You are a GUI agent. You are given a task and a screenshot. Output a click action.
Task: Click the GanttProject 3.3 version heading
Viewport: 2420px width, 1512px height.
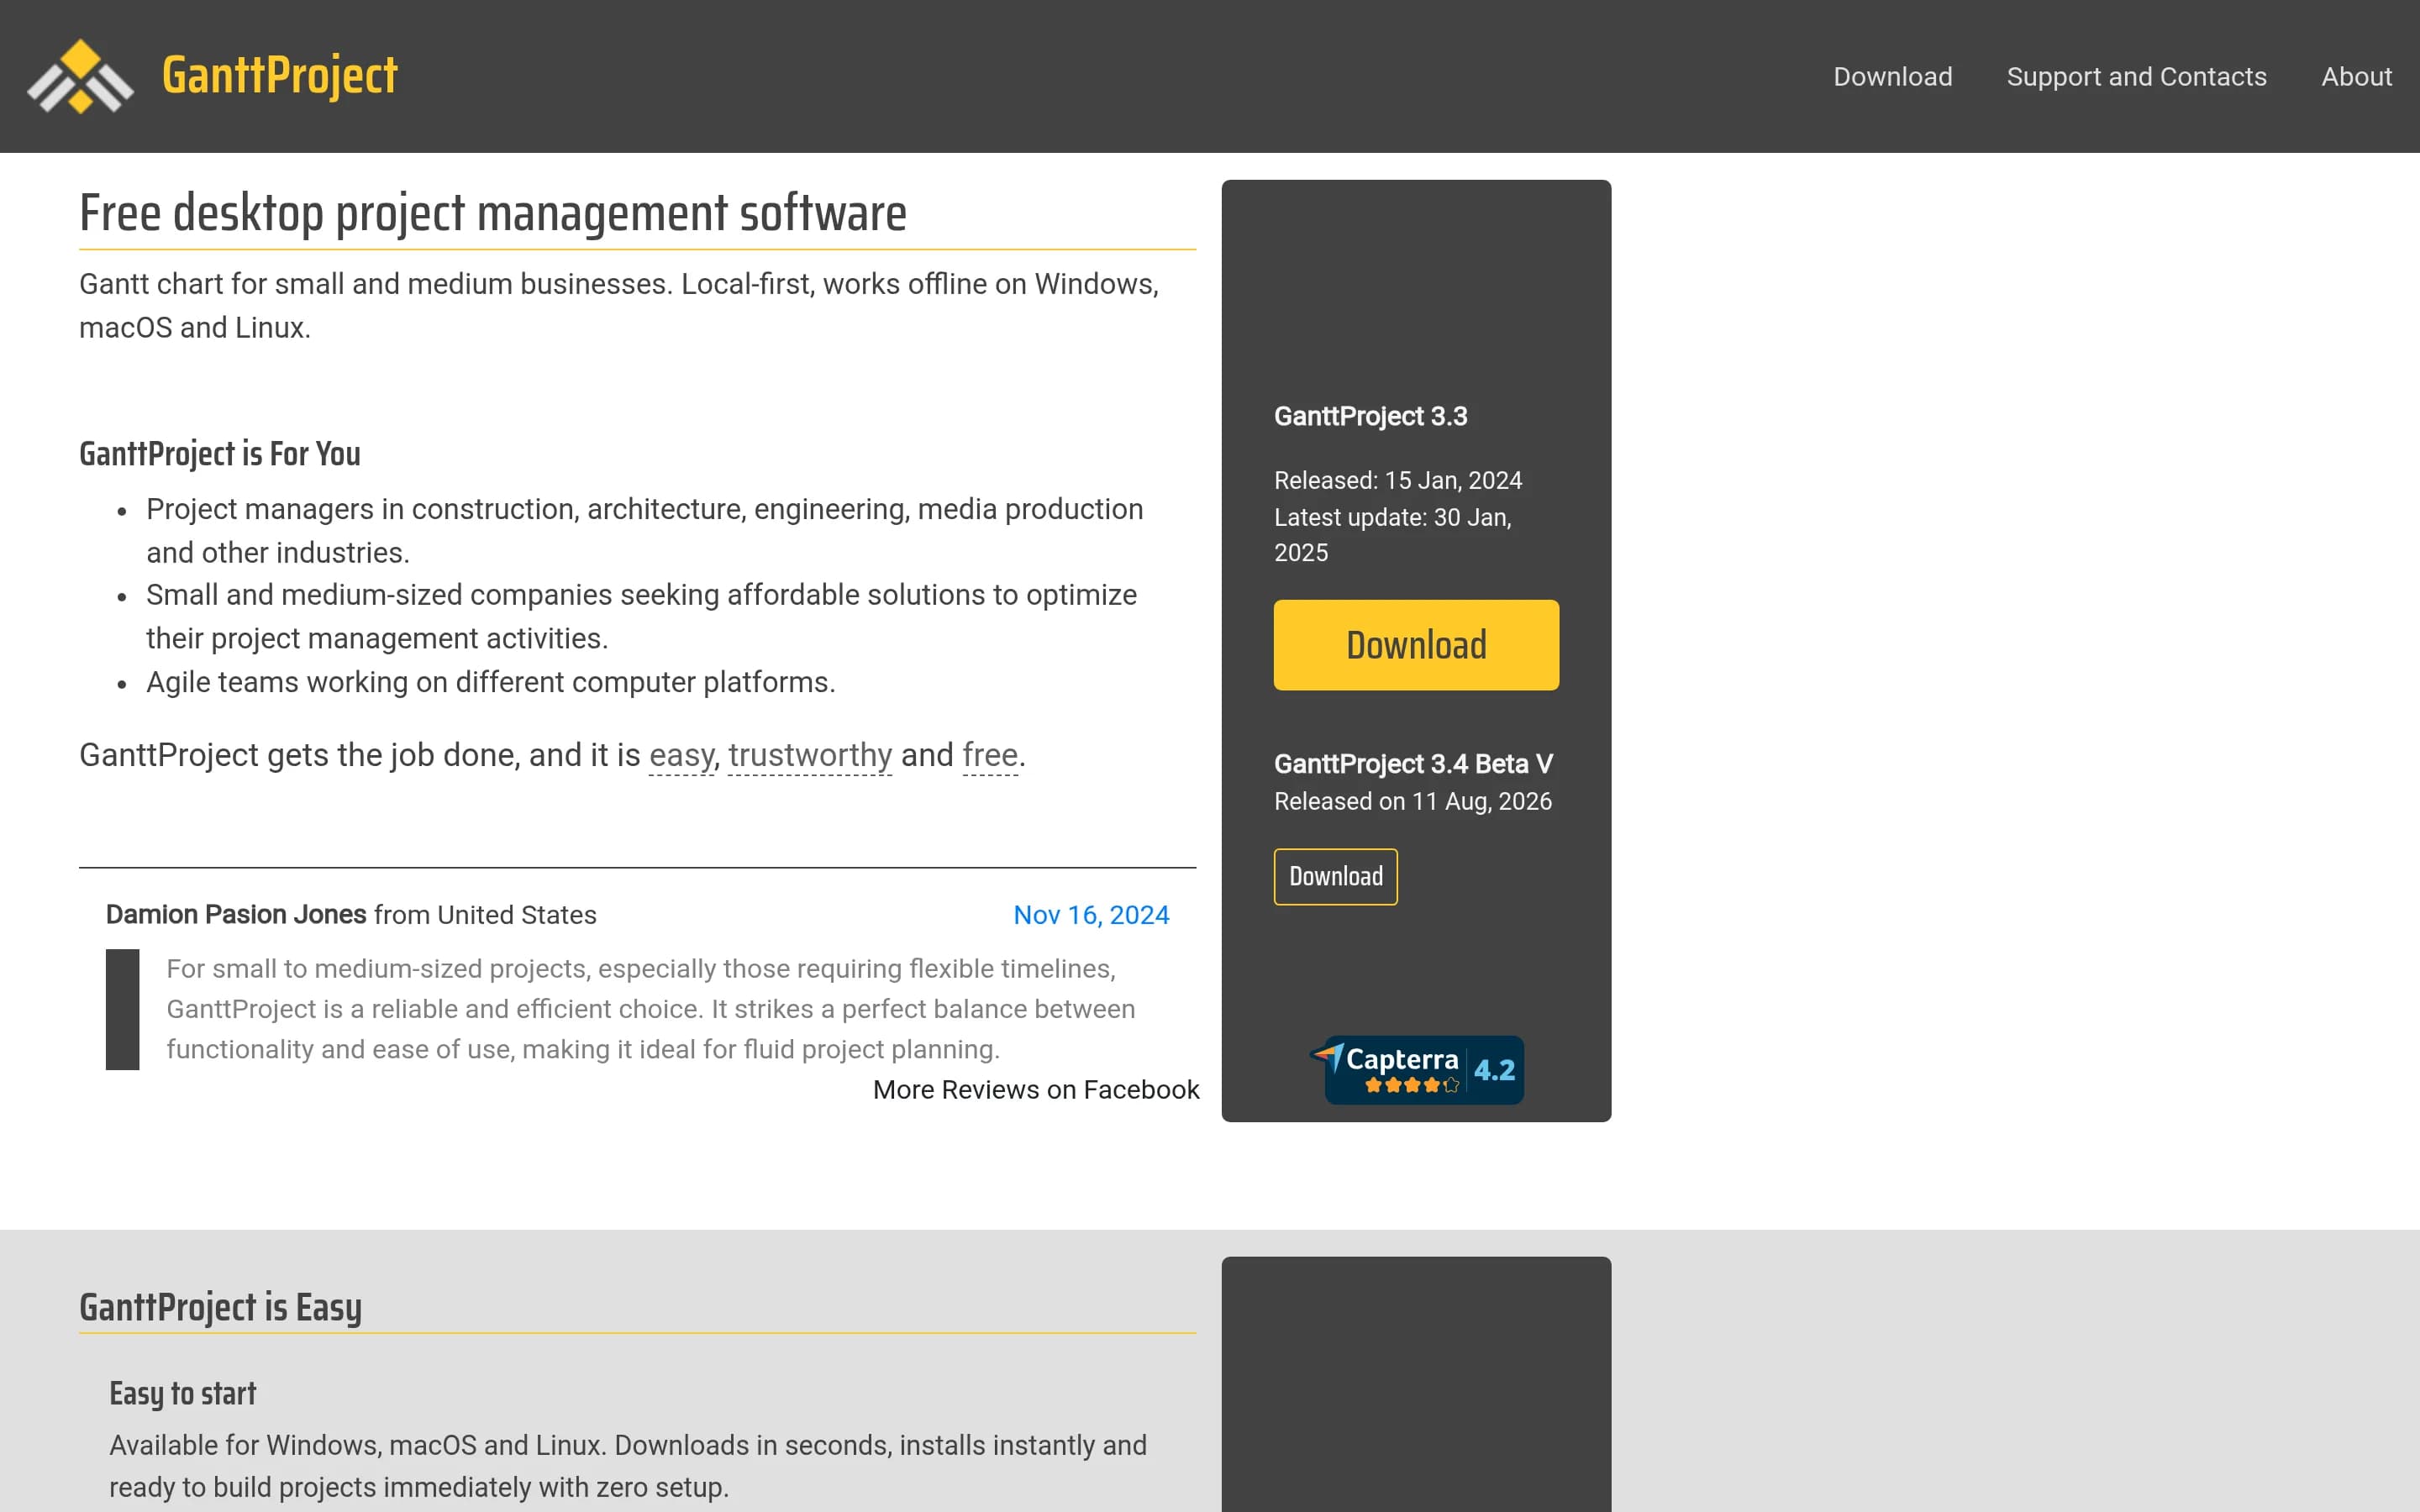coord(1370,416)
